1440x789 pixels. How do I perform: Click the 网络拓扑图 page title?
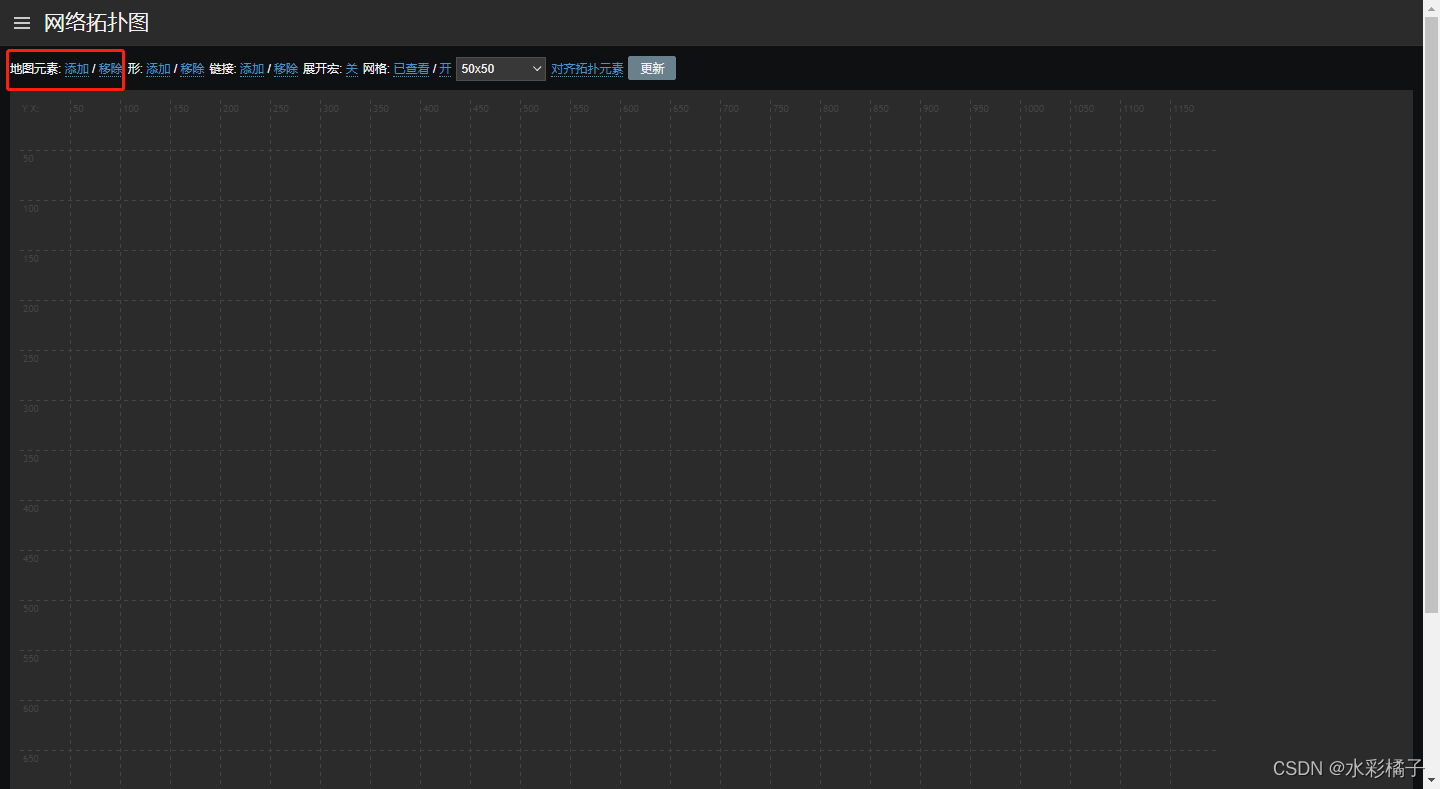[96, 23]
